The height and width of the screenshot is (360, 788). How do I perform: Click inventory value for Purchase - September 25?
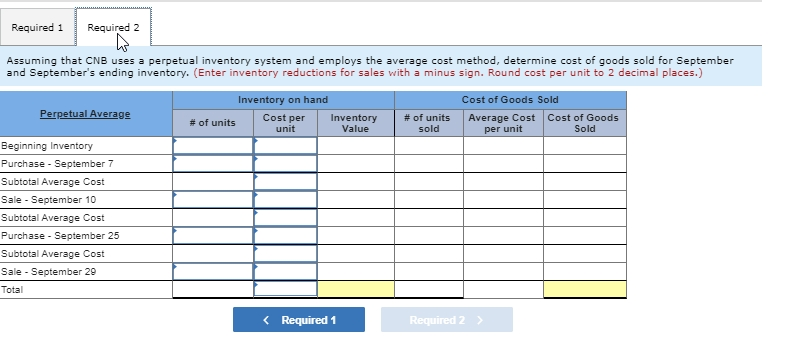click(x=356, y=236)
